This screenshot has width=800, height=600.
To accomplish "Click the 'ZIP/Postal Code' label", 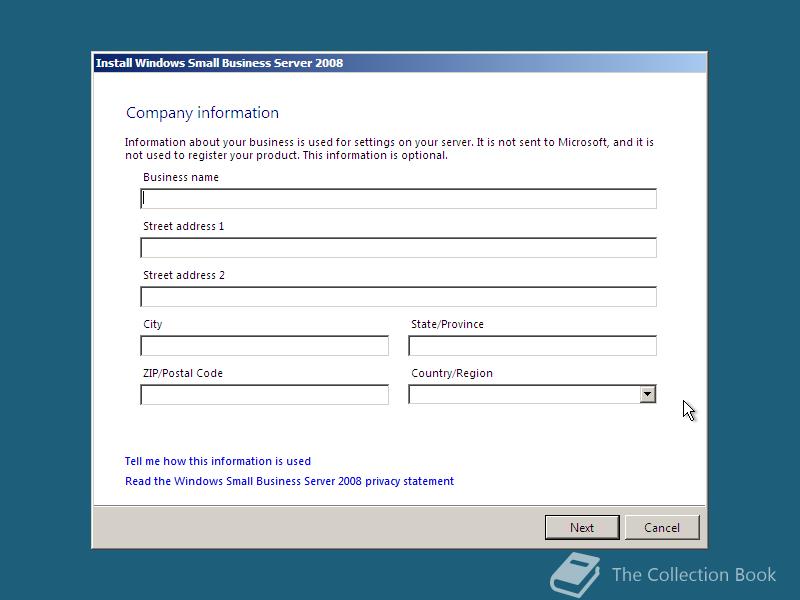I will tap(183, 373).
